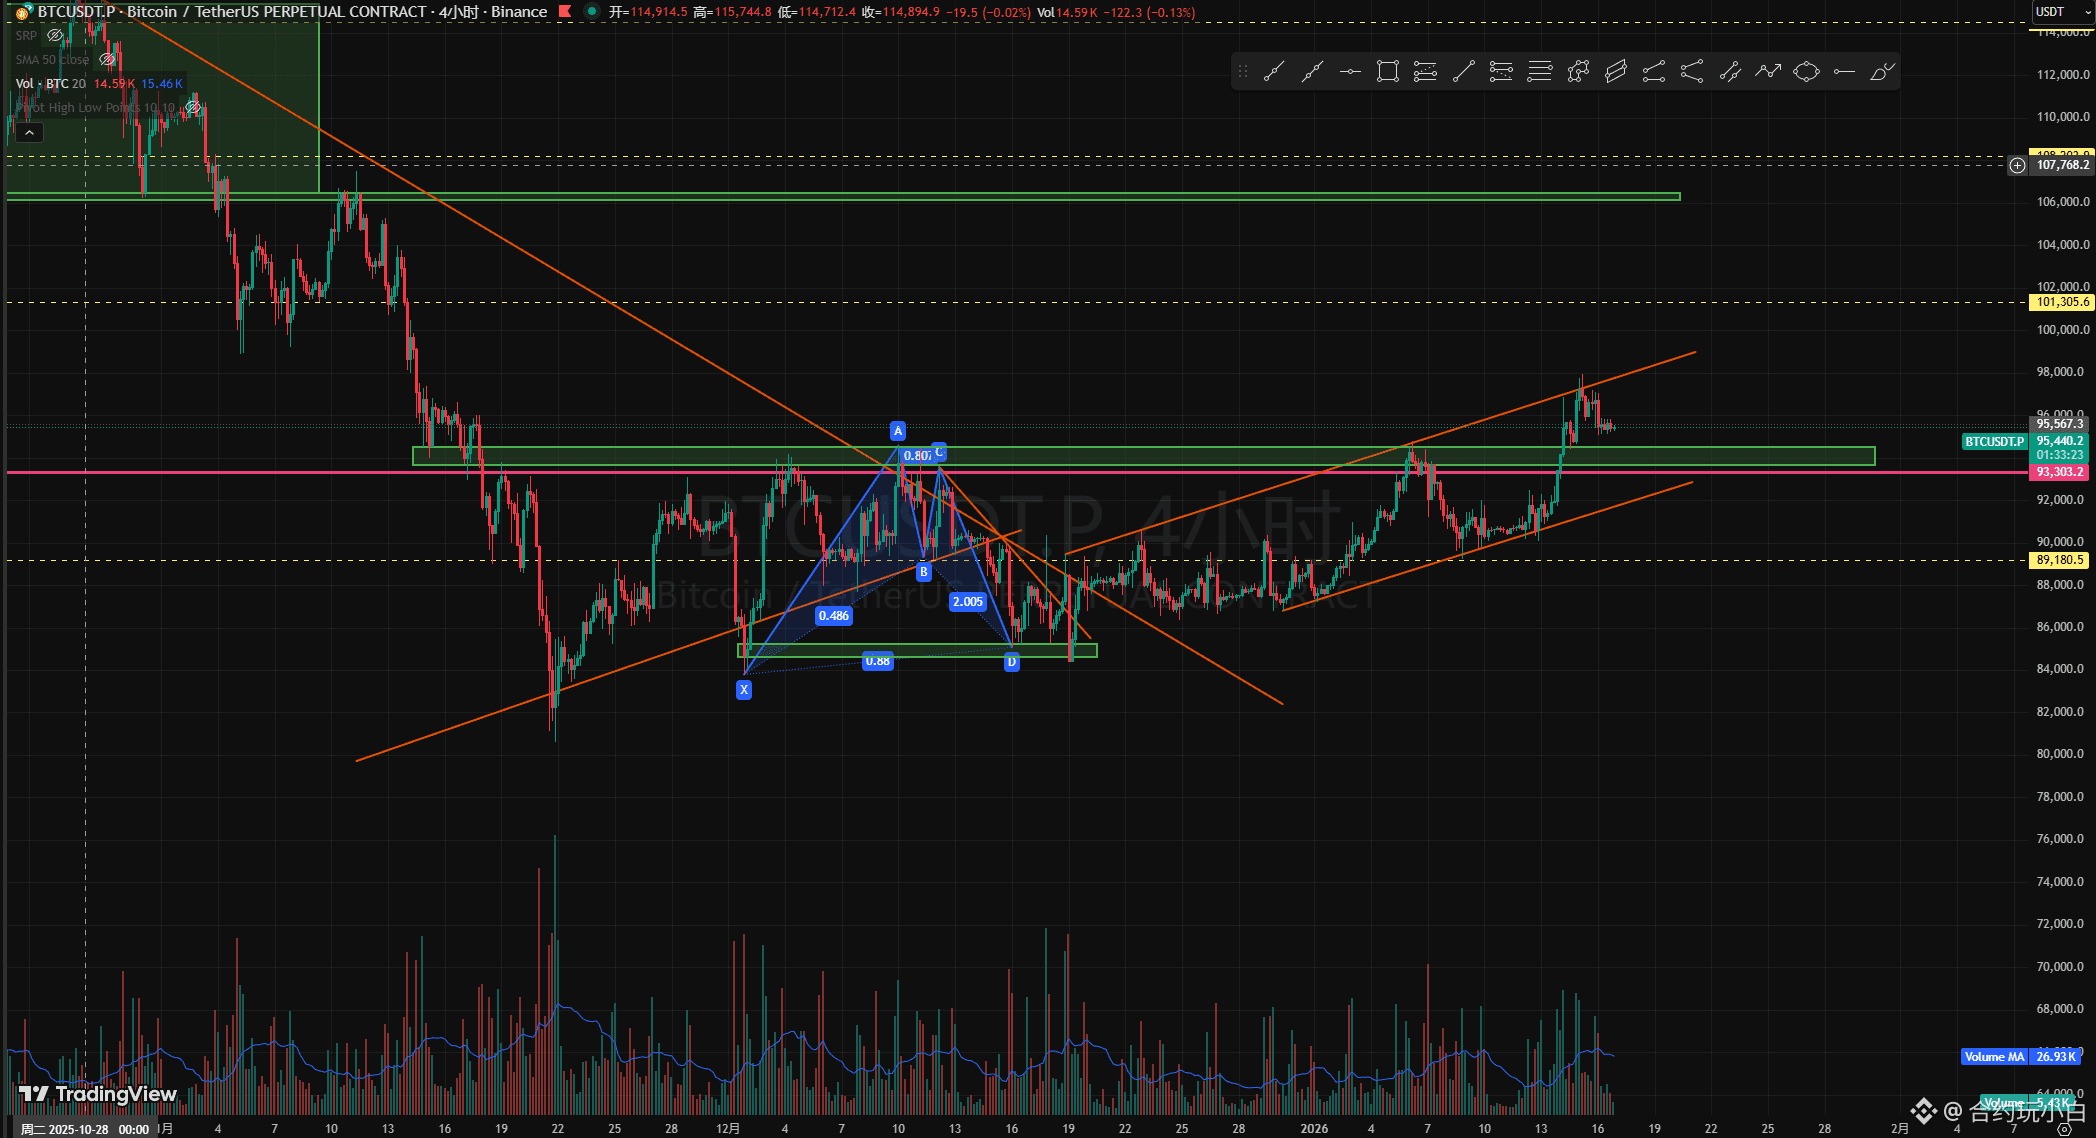Viewport: 2096px width, 1138px height.
Task: Select the parallel horizontal lines tool
Action: pos(1539,71)
